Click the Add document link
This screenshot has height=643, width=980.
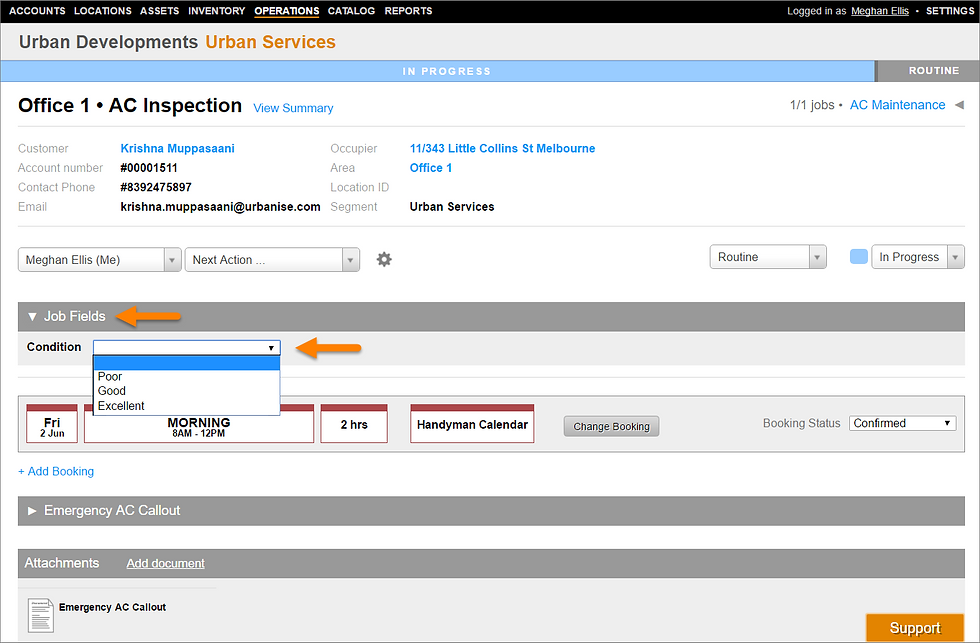pos(166,563)
